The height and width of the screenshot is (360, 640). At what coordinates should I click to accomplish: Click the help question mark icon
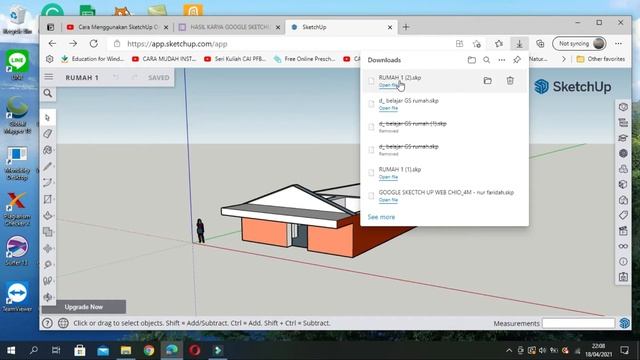[47, 323]
